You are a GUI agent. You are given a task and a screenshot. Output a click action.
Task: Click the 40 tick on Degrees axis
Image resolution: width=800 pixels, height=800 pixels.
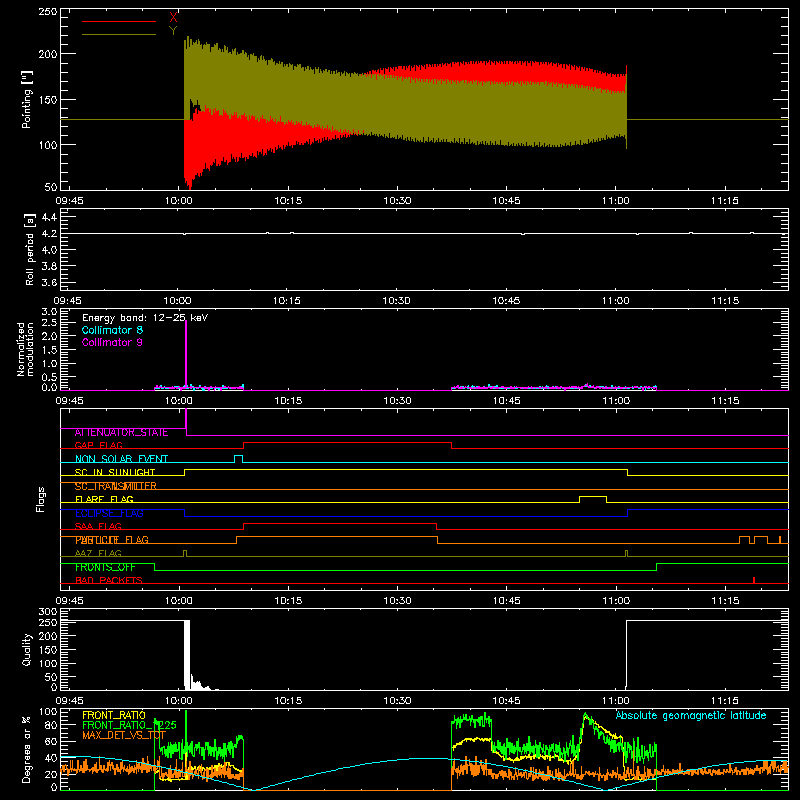tap(52, 758)
